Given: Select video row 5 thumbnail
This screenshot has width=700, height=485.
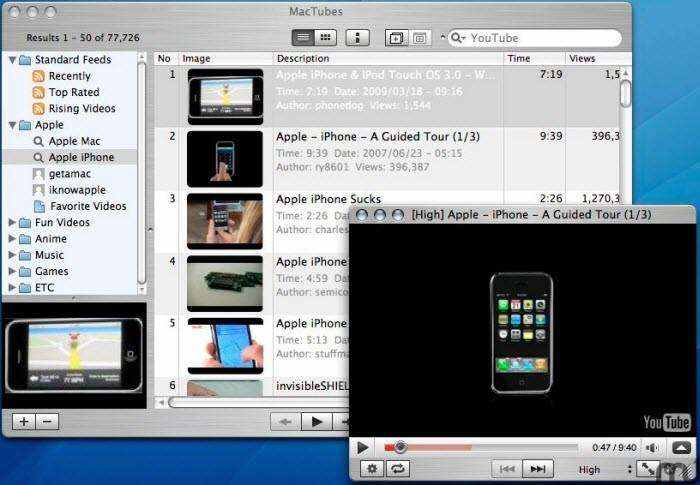Looking at the screenshot, I should pyautogui.click(x=225, y=346).
